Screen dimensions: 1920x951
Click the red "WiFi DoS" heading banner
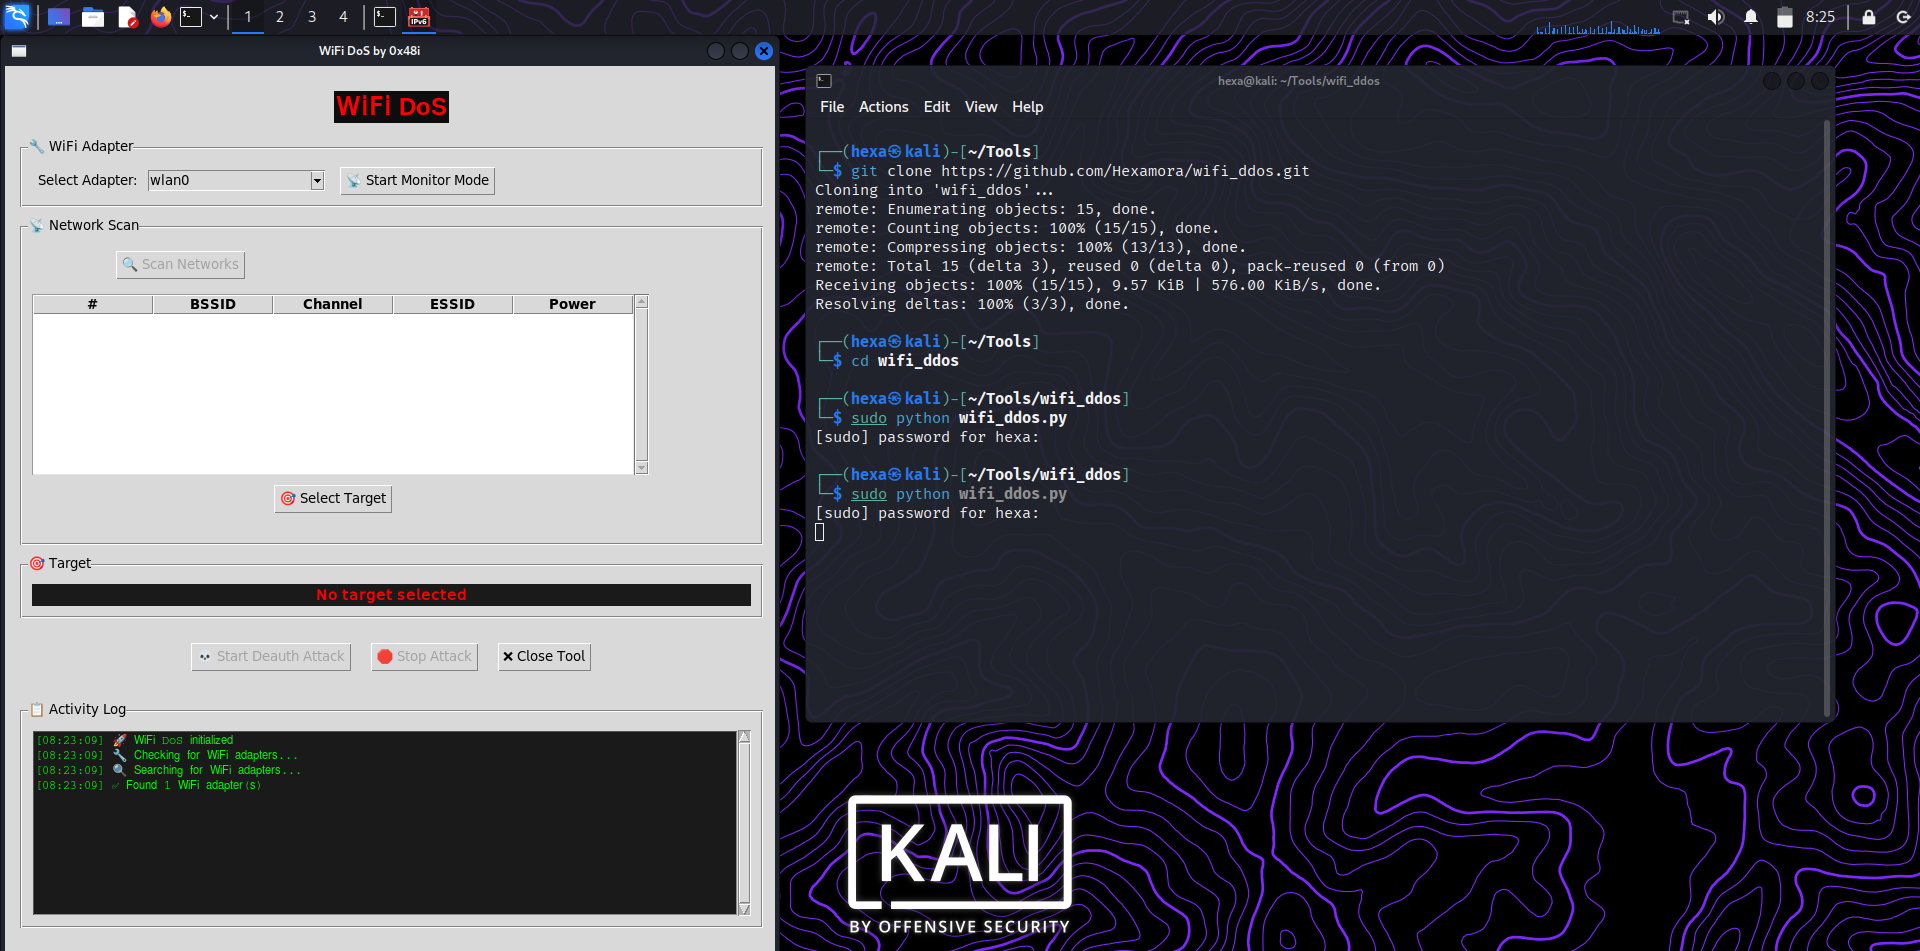click(391, 107)
